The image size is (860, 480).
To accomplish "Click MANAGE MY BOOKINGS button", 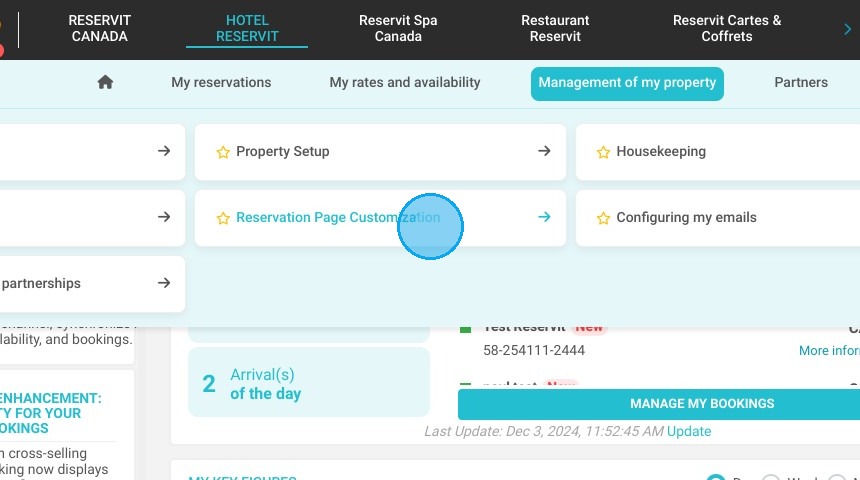I will 659,404.
